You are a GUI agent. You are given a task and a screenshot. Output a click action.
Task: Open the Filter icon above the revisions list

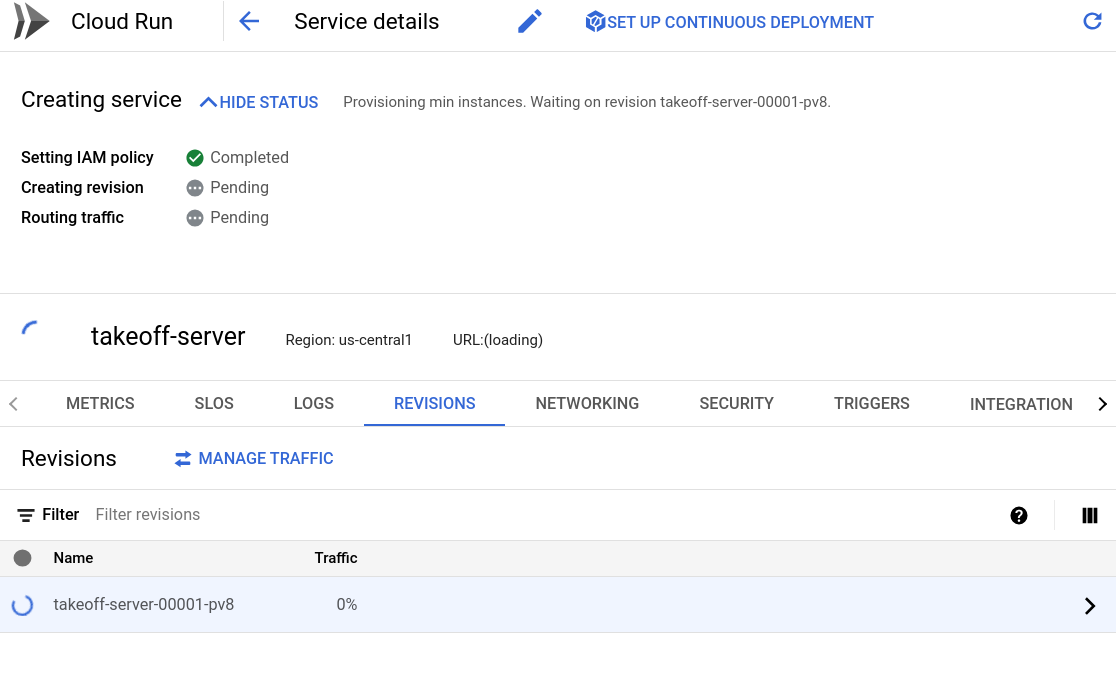click(27, 514)
